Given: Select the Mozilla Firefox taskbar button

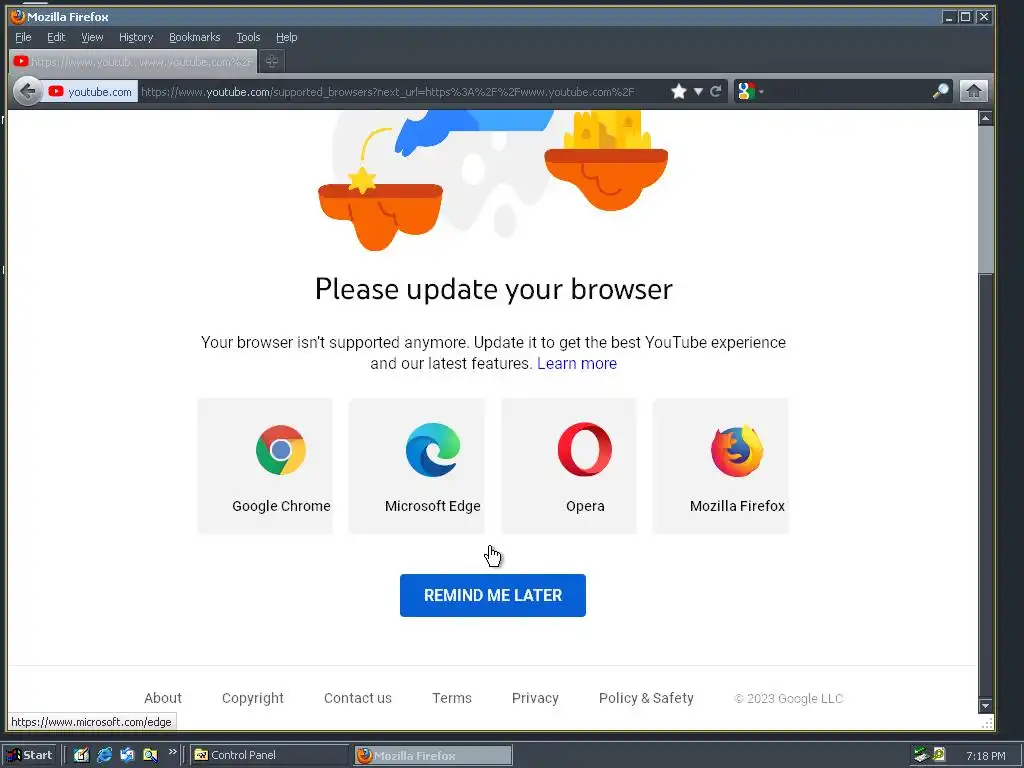Looking at the screenshot, I should pos(432,756).
